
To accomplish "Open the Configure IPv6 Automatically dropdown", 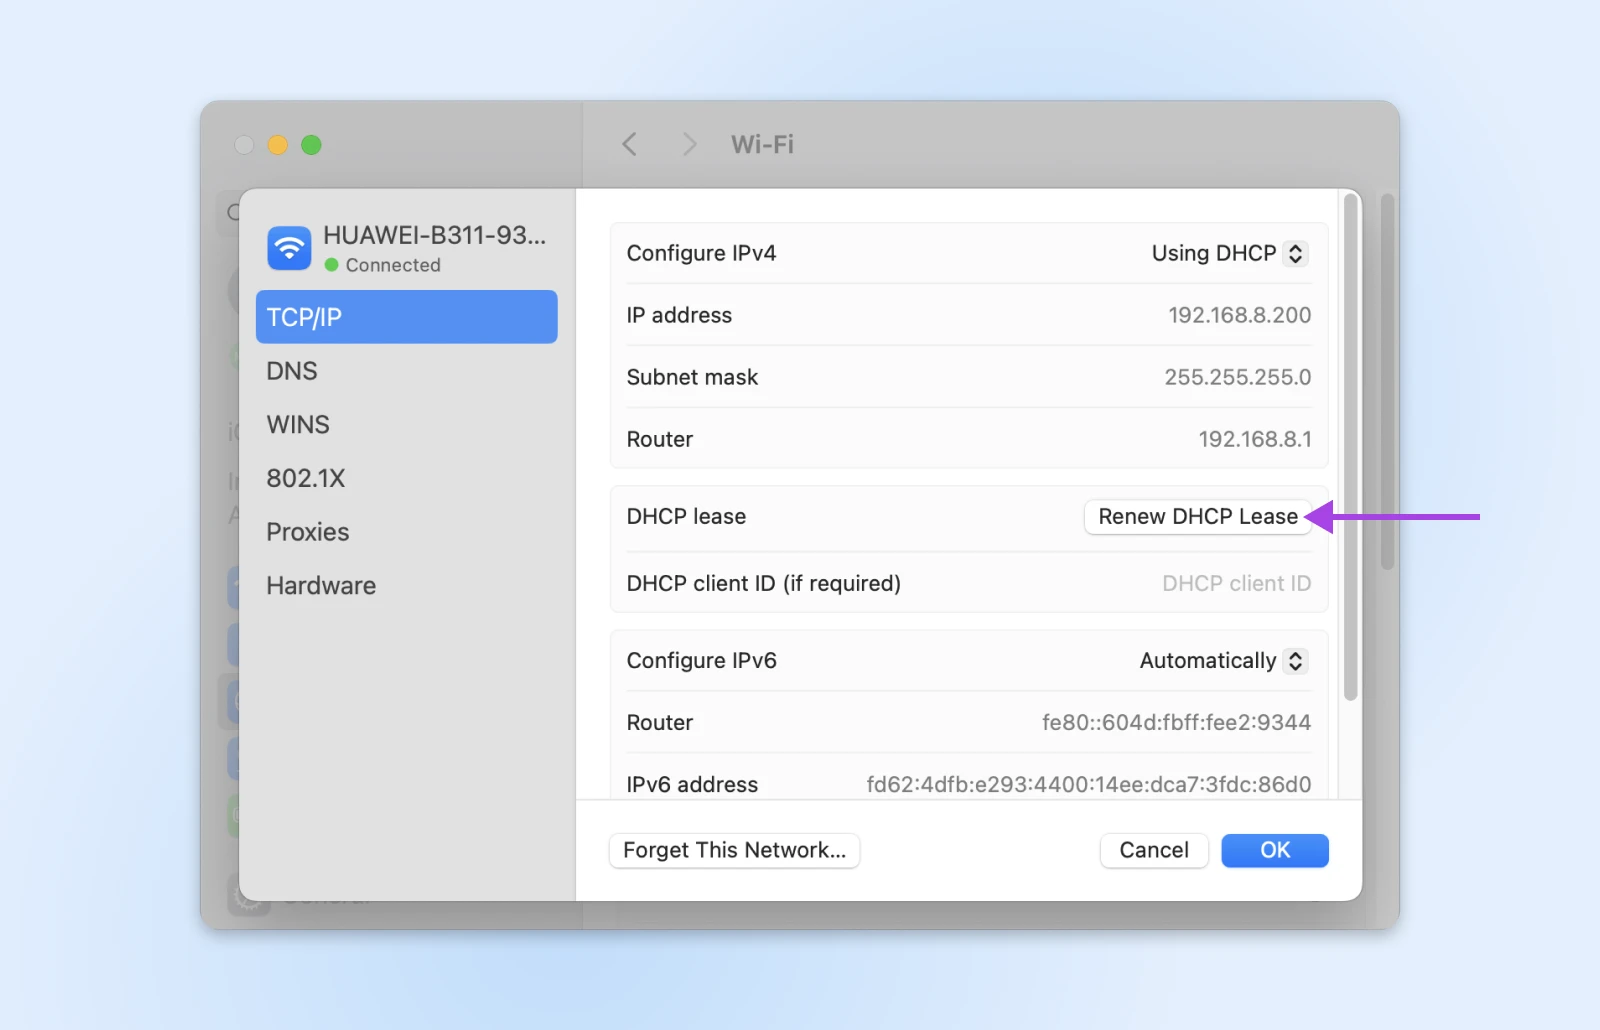I will 1223,661.
